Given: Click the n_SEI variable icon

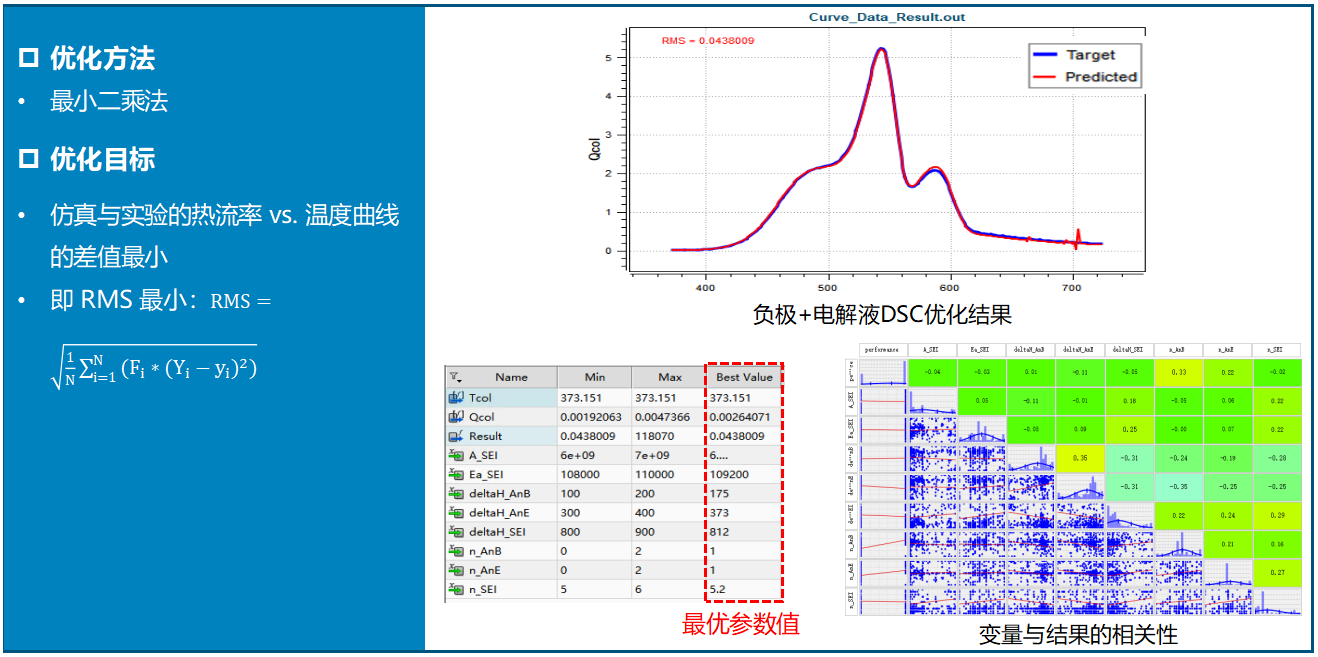Looking at the screenshot, I should [x=456, y=589].
